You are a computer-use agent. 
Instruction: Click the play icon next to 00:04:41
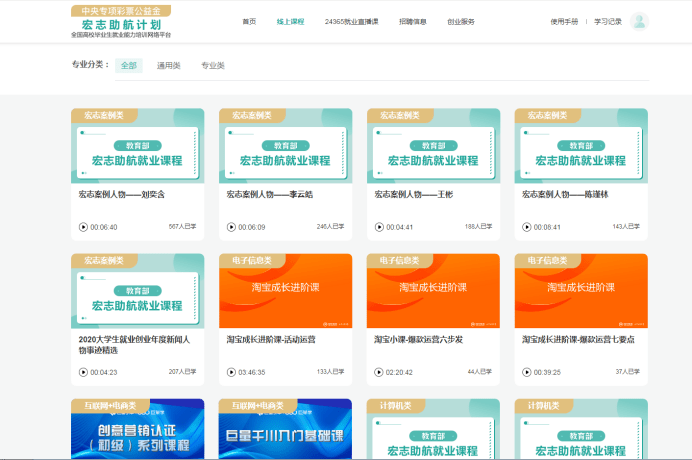(x=379, y=227)
